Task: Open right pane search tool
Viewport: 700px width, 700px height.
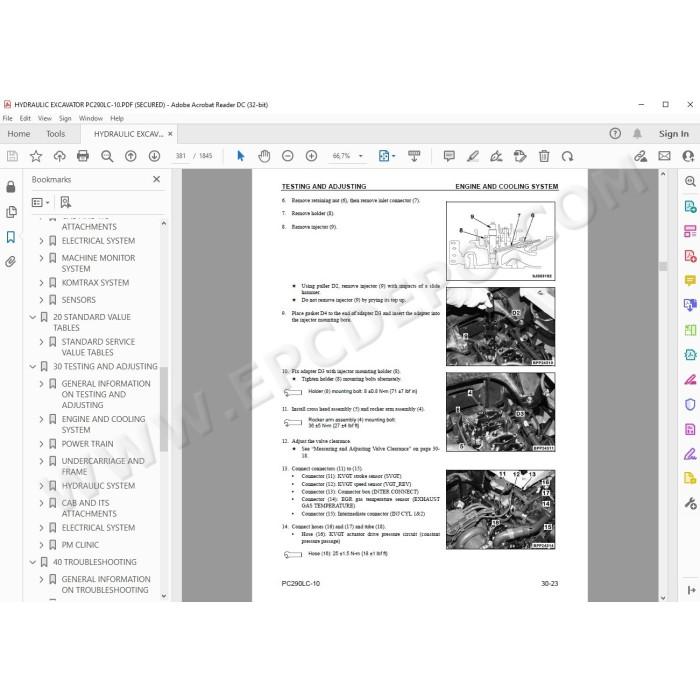Action: pyautogui.click(x=690, y=181)
